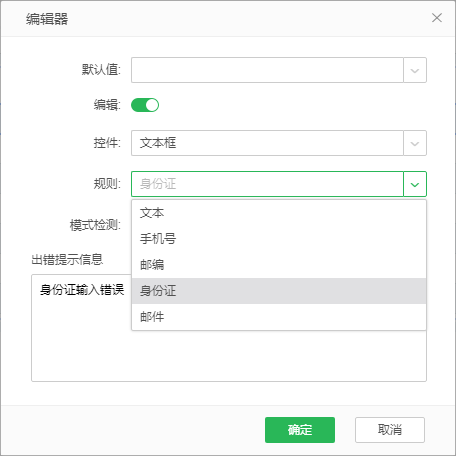Screen dimensions: 456x456
Task: Click the 取消 button
Action: coord(390,430)
